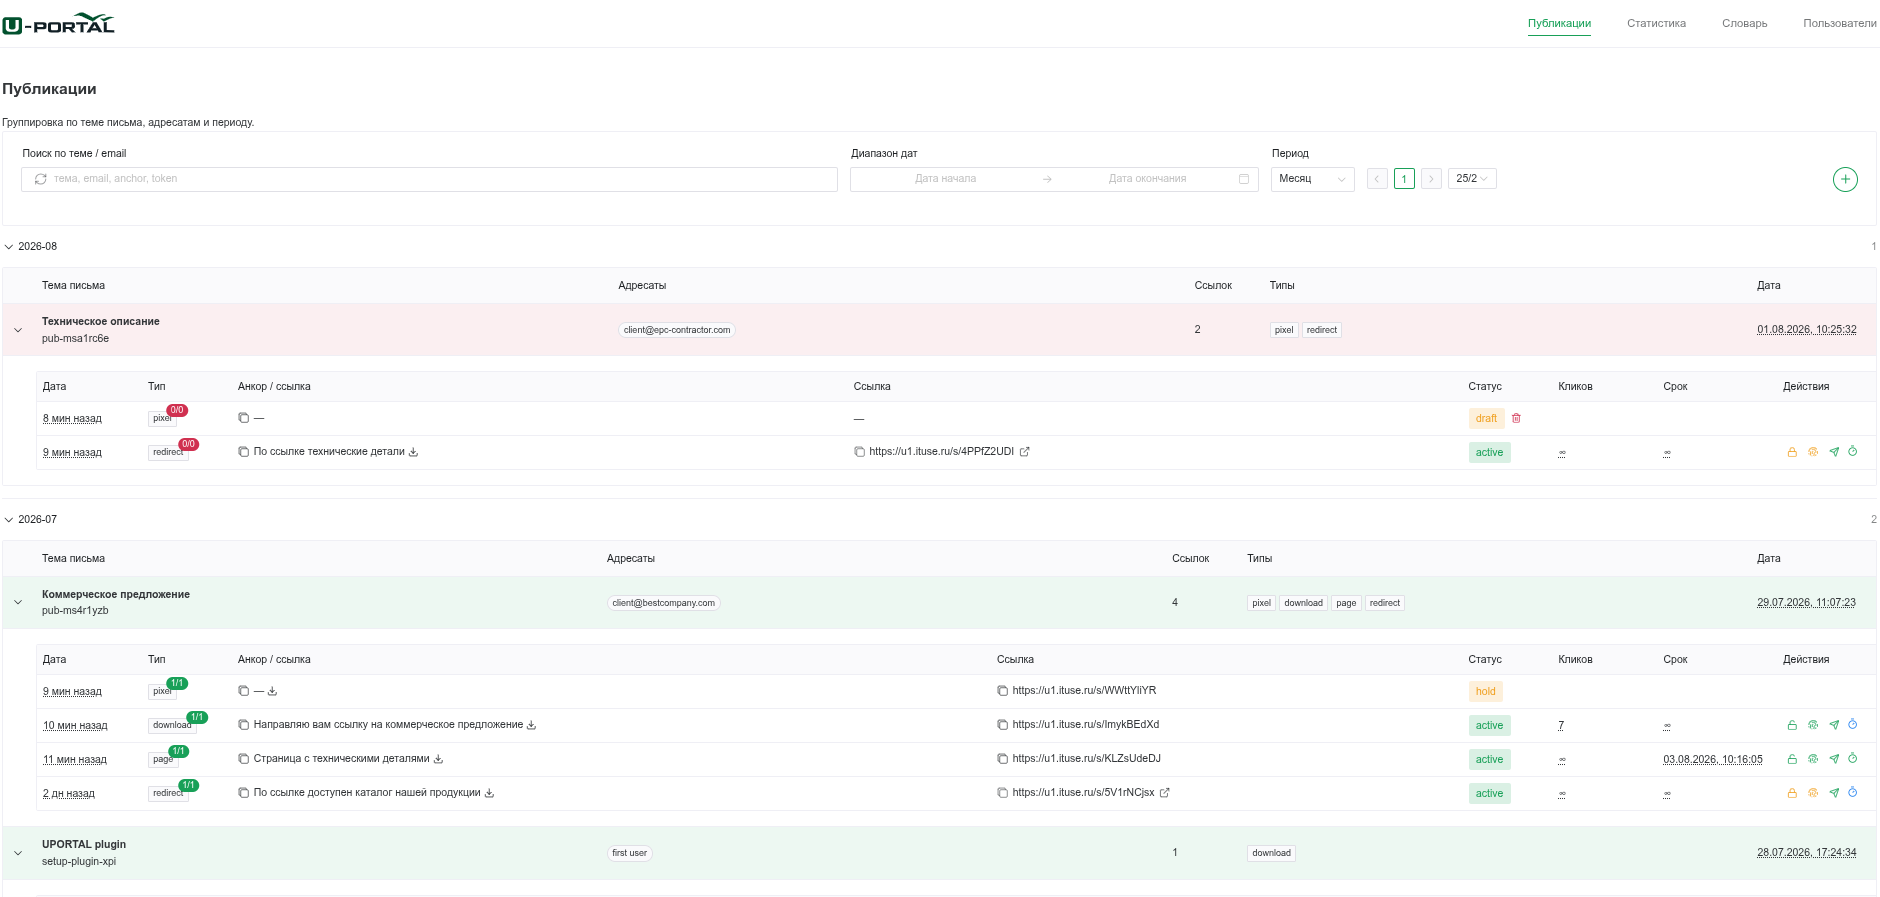Click the lock icon in the 5V1rNCjsx row

[x=1792, y=793]
